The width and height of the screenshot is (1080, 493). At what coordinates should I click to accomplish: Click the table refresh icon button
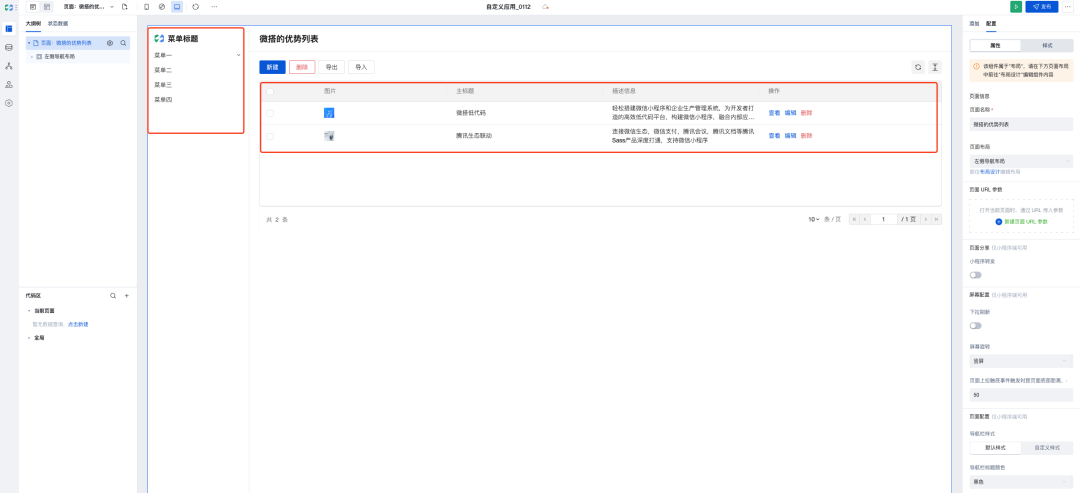point(918,67)
